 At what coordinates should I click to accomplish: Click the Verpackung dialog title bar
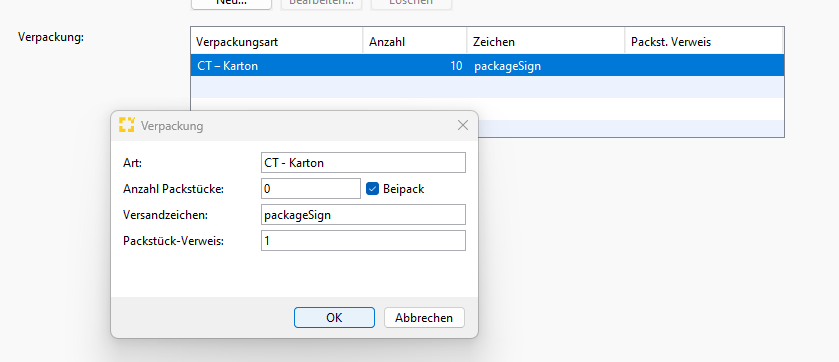click(294, 126)
